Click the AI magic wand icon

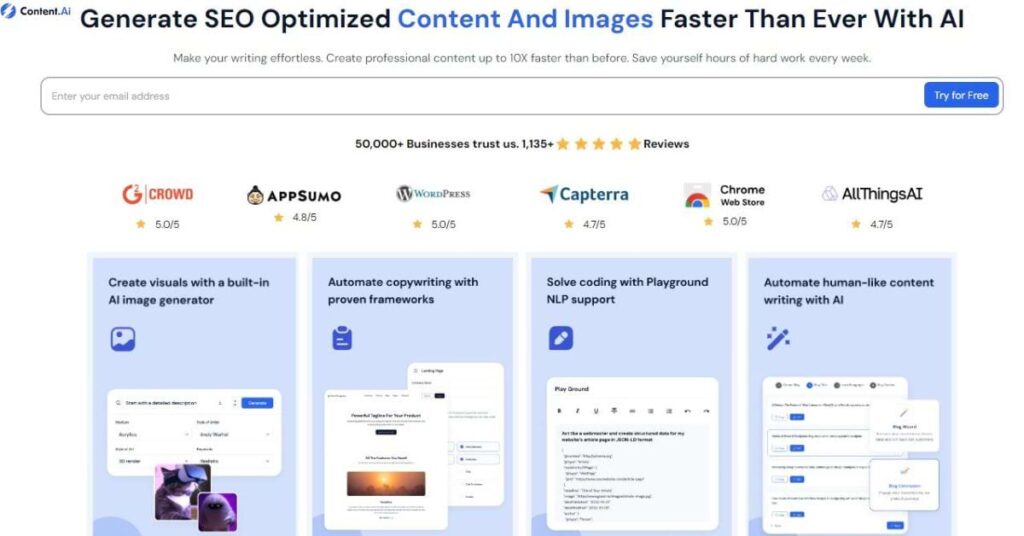[778, 338]
